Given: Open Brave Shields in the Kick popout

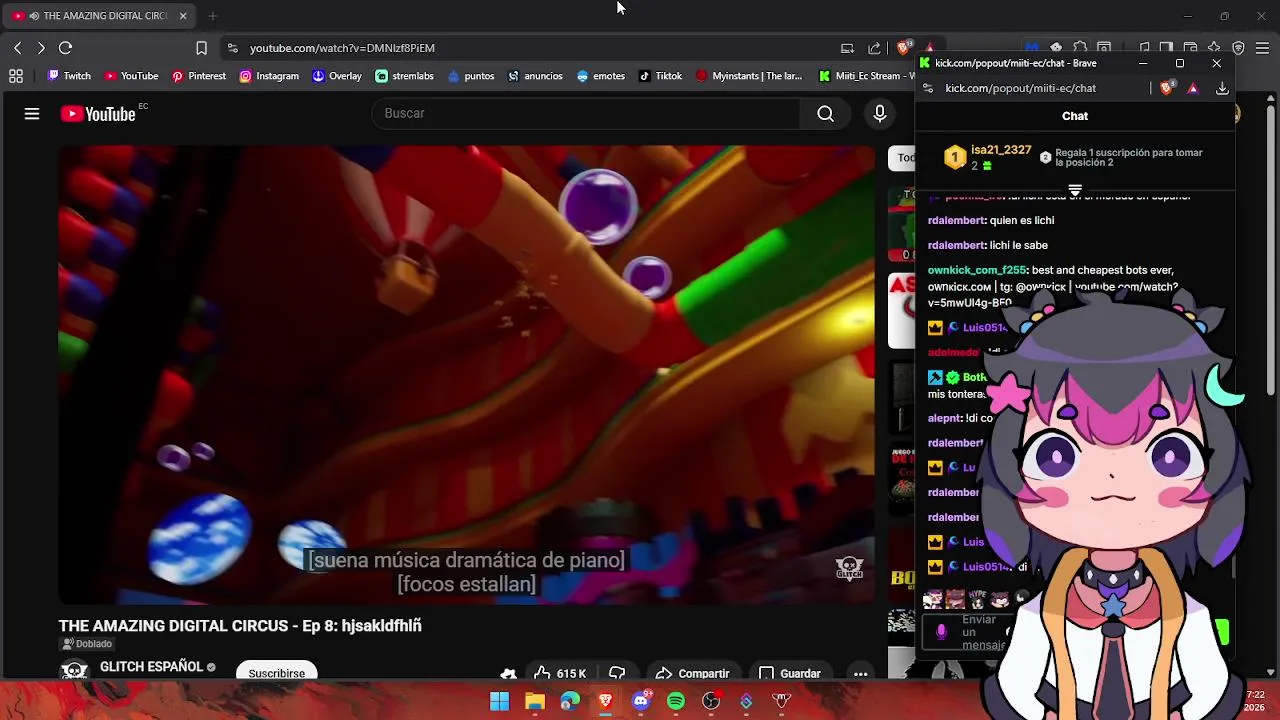Looking at the screenshot, I should coord(1166,89).
